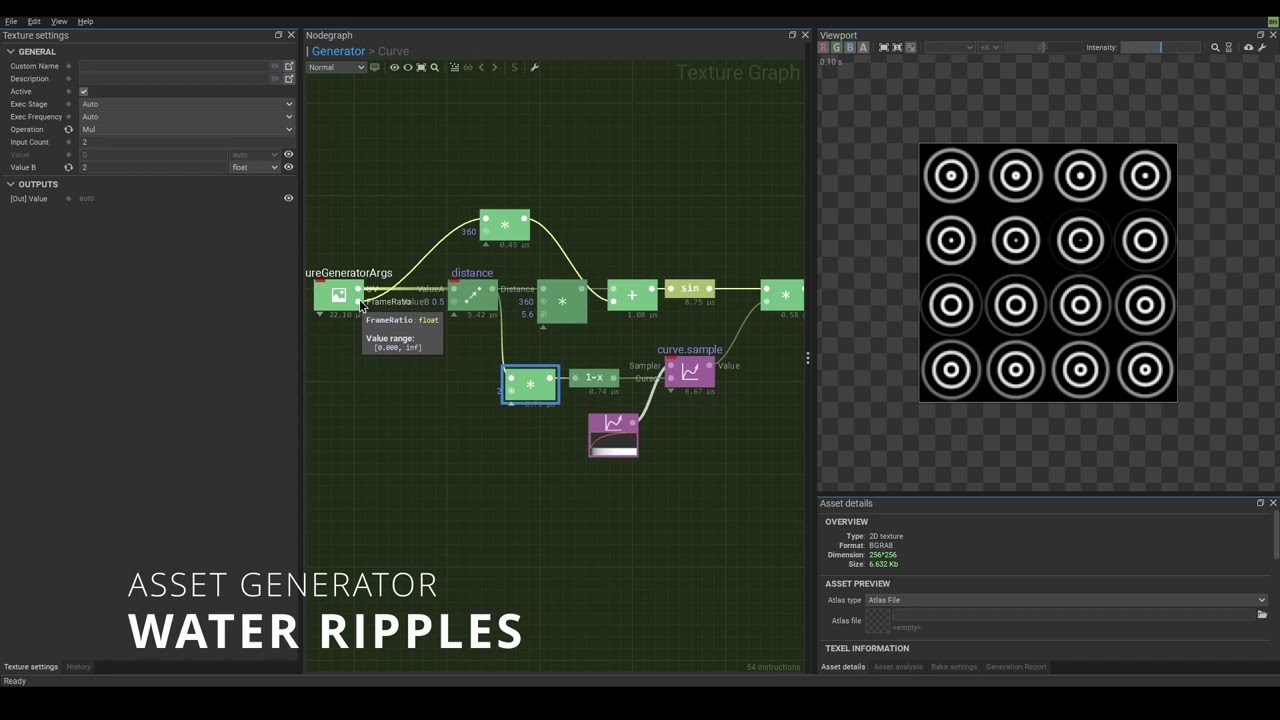Image resolution: width=1280 pixels, height=720 pixels.
Task: Click the magnifier icon in Viewport toolbar
Action: [1215, 47]
